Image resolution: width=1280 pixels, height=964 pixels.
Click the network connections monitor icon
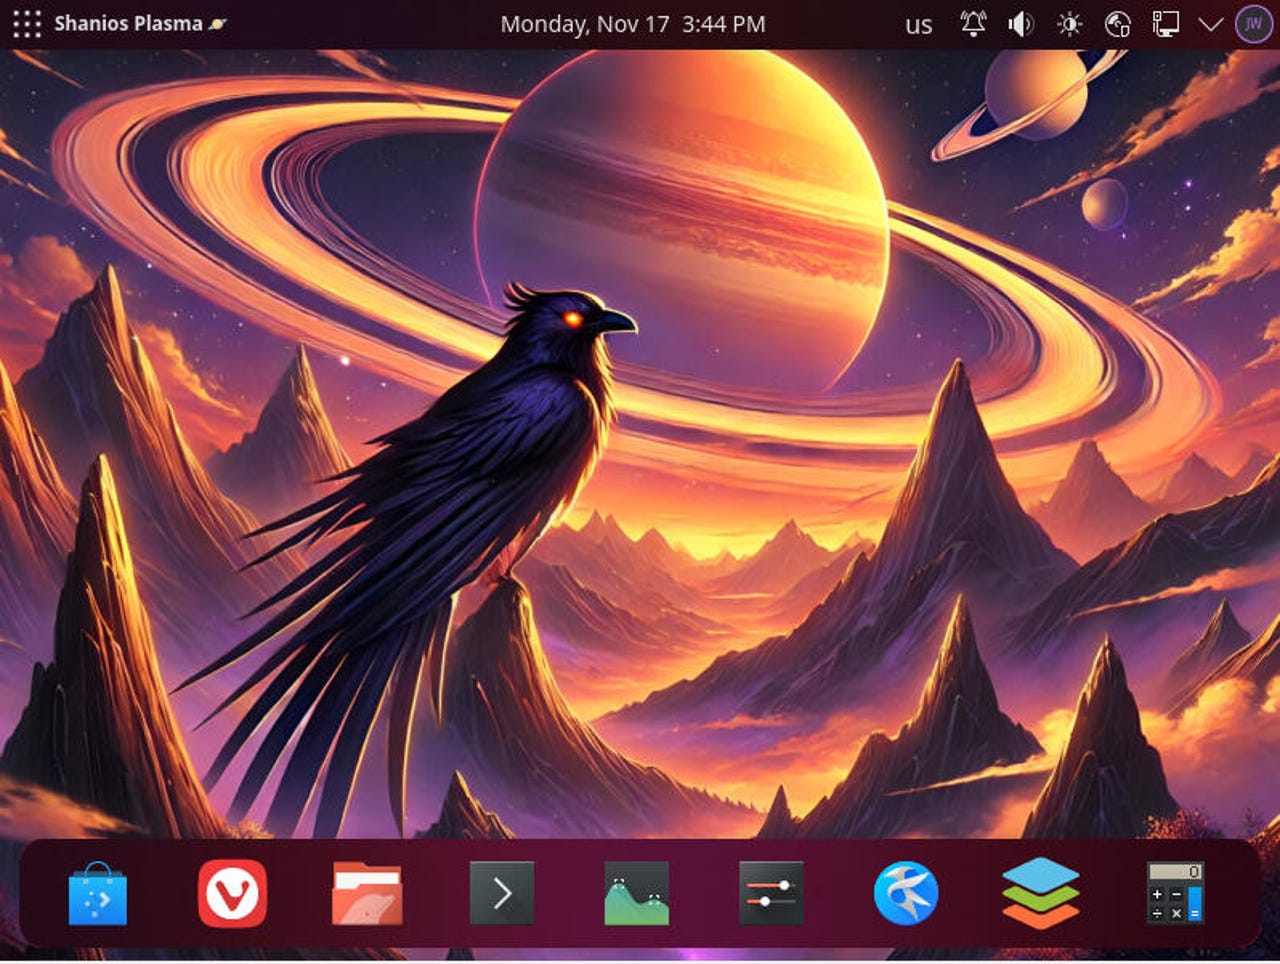point(1165,24)
